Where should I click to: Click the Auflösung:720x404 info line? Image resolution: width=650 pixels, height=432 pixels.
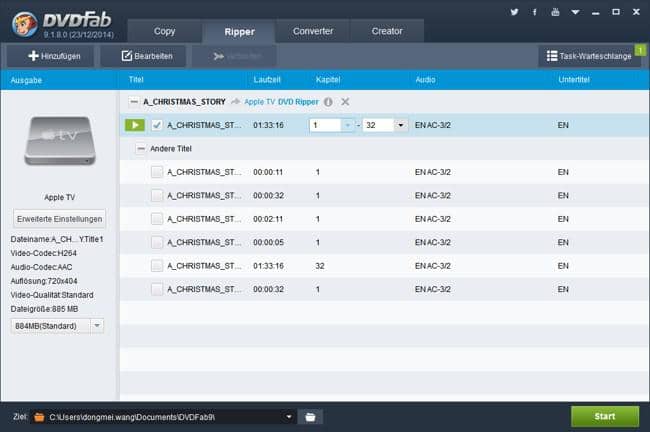[x=44, y=281]
